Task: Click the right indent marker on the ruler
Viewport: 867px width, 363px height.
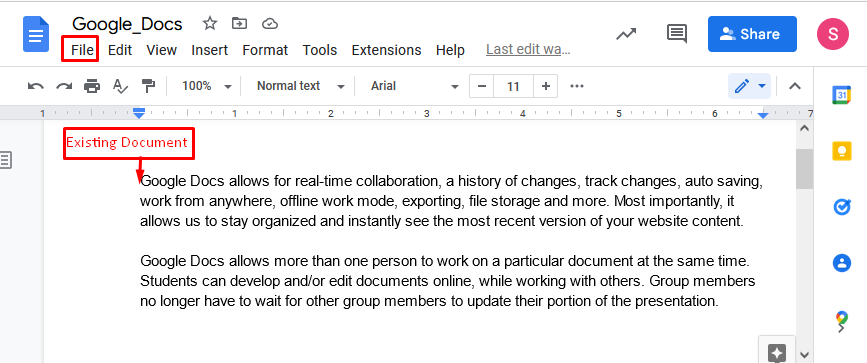Action: [764, 115]
